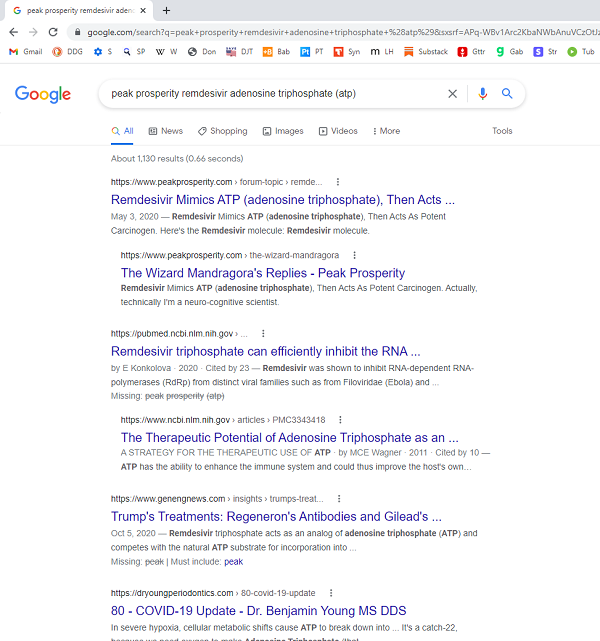
Task: Click the pubmed.ncbi.nlm.nih.gov URL breadcrumb
Action: pos(179,334)
